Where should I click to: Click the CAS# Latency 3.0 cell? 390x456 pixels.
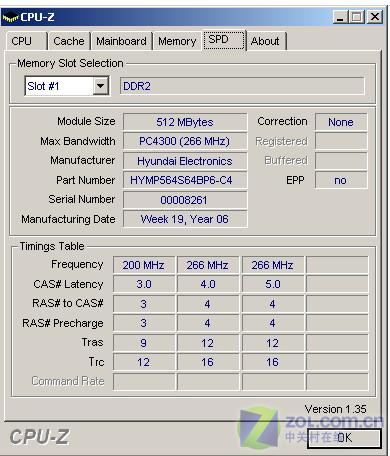(144, 284)
